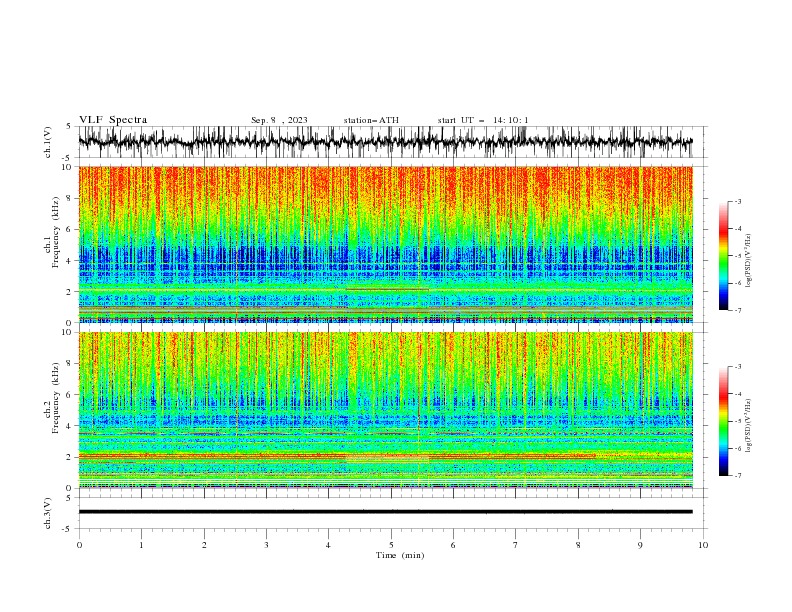Click the '4' kHz tick on ch.2 axis
This screenshot has height=612, width=792.
71,426
